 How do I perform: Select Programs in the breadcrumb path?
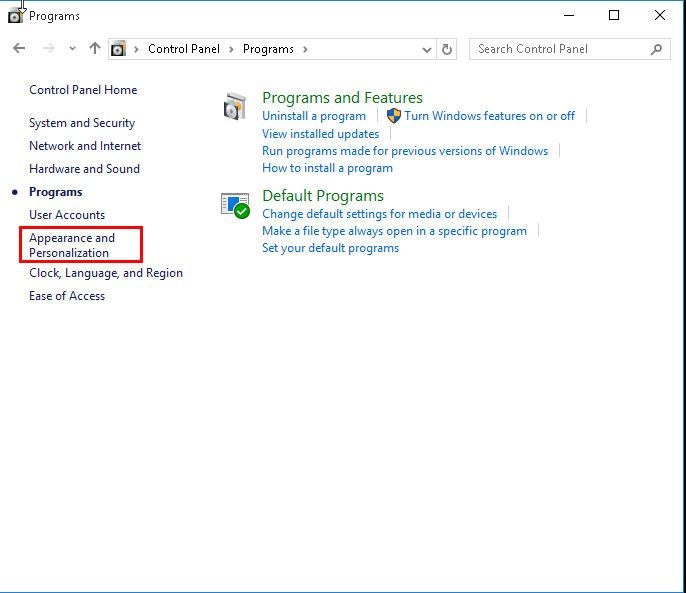point(268,49)
